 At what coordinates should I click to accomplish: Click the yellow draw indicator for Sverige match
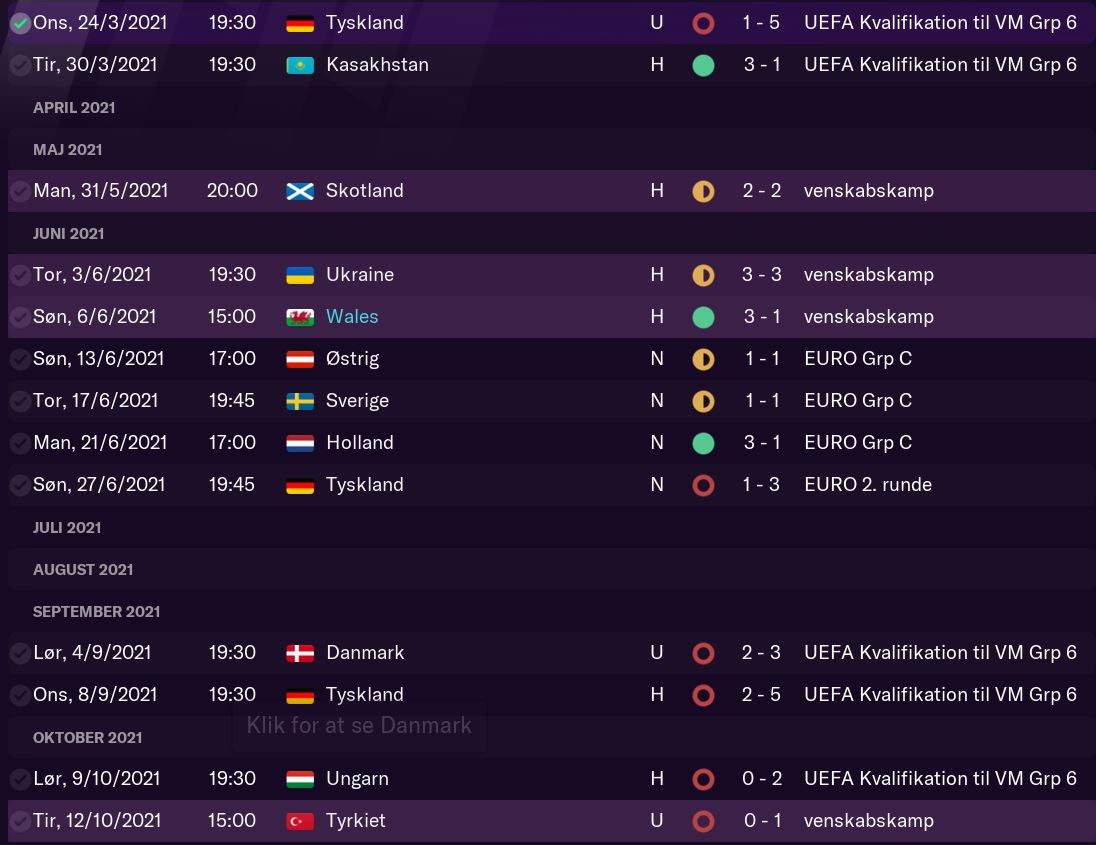click(x=703, y=401)
